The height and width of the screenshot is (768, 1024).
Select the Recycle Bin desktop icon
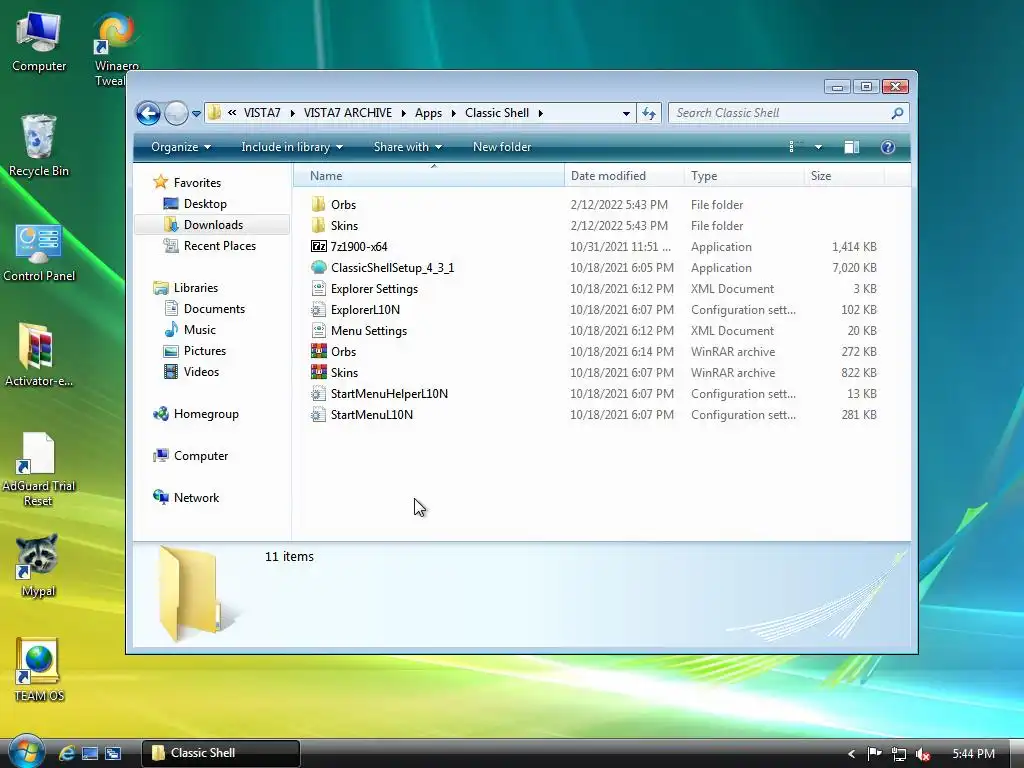(39, 145)
